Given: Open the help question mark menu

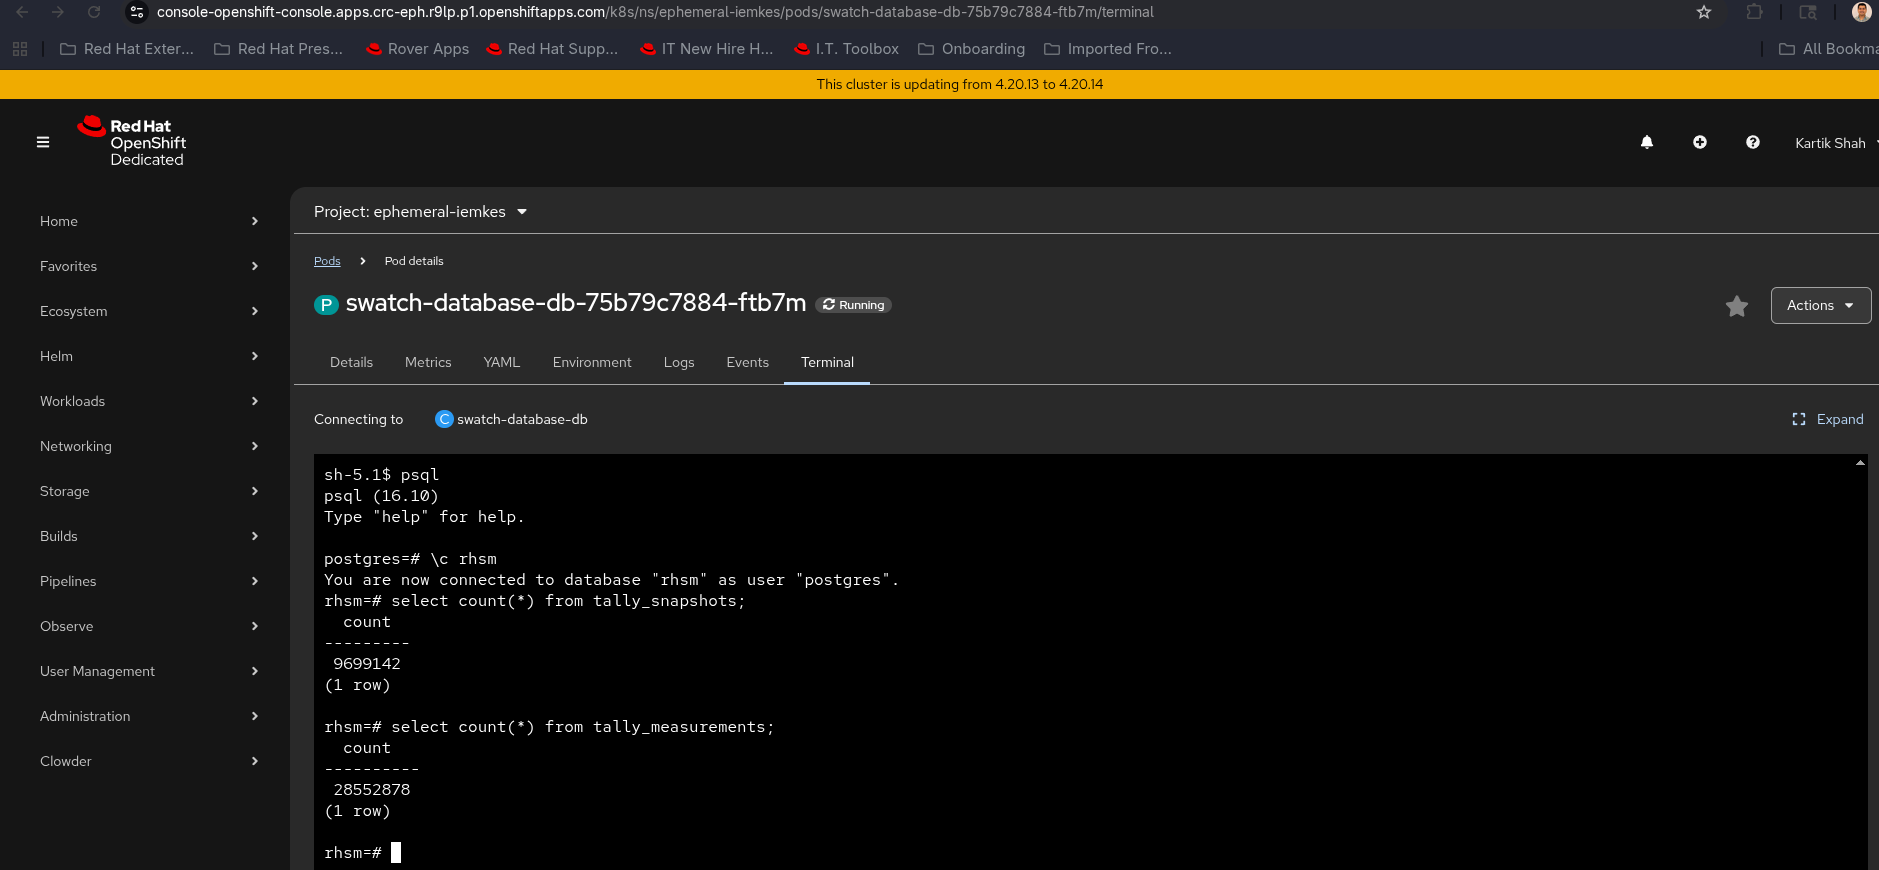Looking at the screenshot, I should (x=1753, y=142).
